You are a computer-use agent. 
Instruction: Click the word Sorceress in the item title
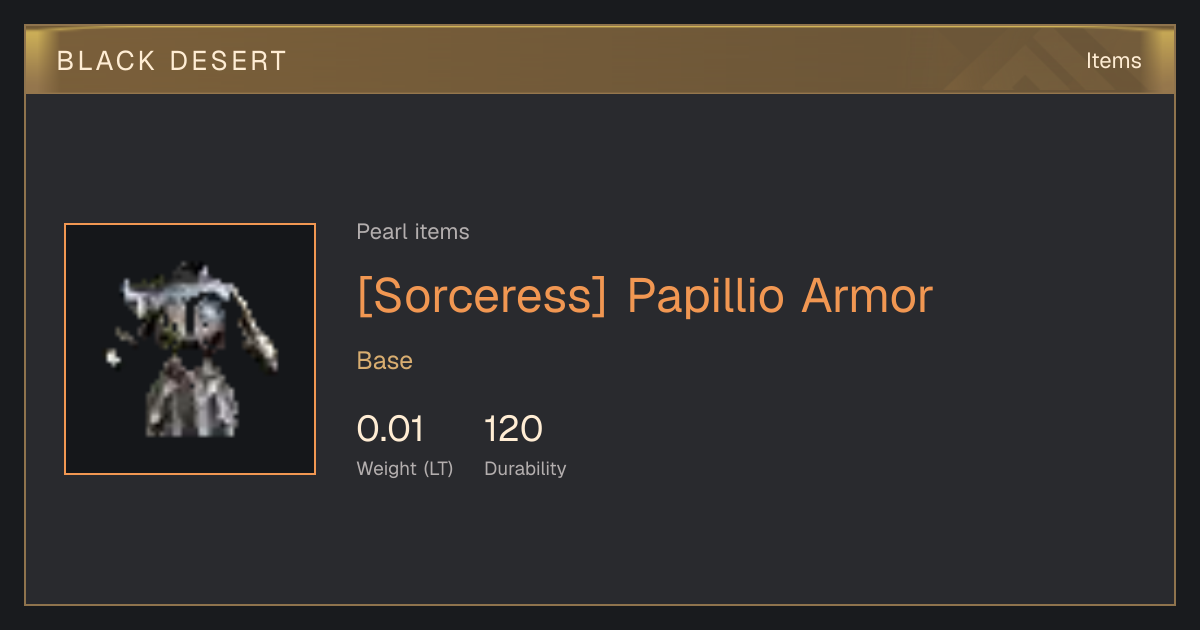coord(482,296)
